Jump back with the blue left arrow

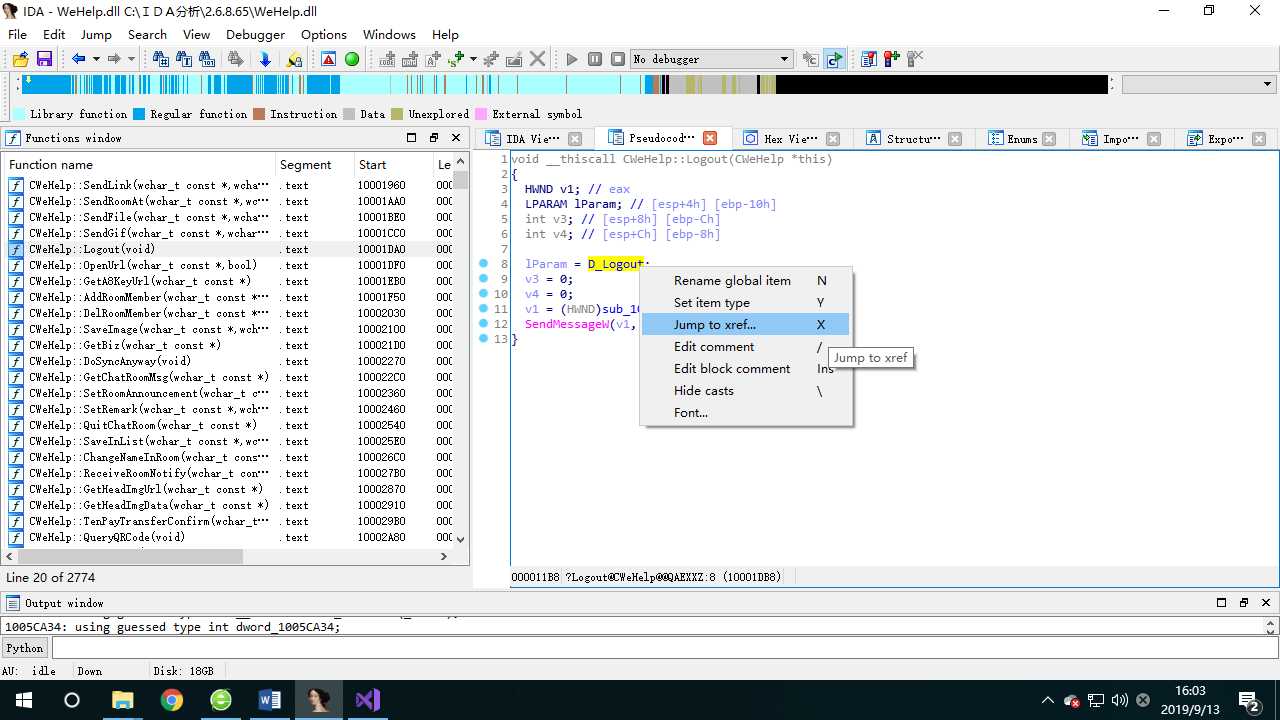tap(78, 59)
